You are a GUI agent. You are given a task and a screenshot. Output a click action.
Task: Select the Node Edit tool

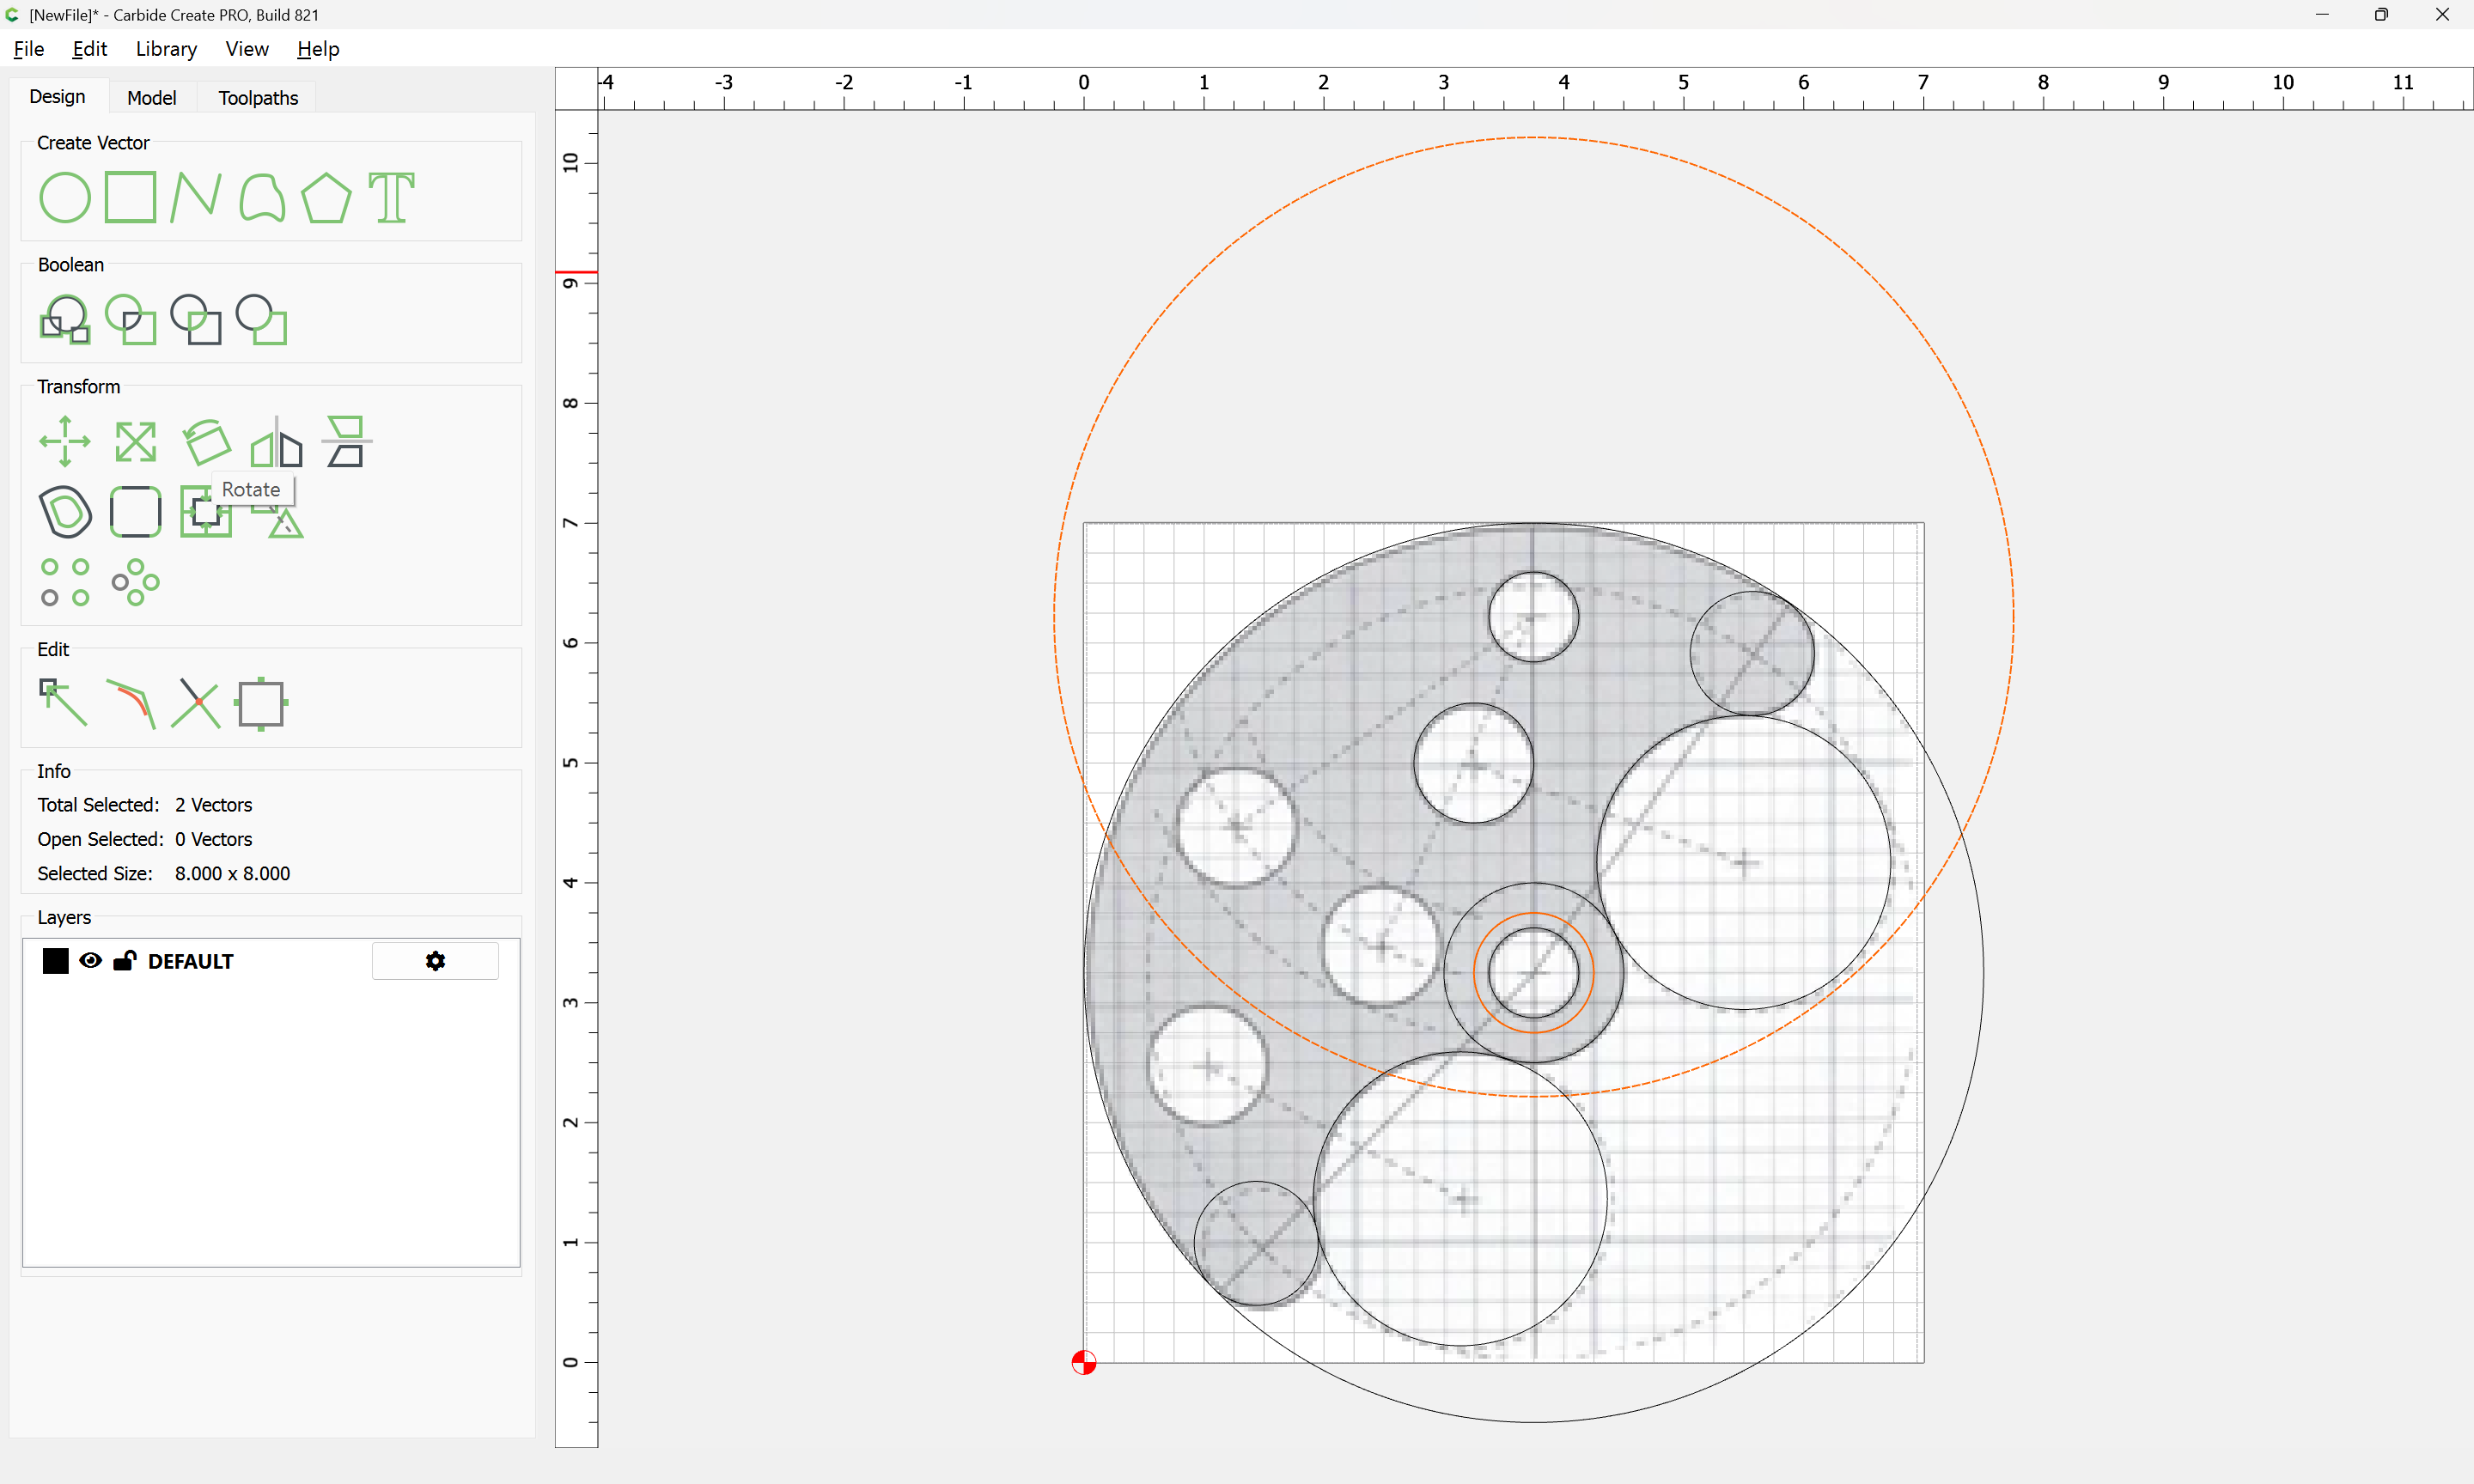click(63, 703)
